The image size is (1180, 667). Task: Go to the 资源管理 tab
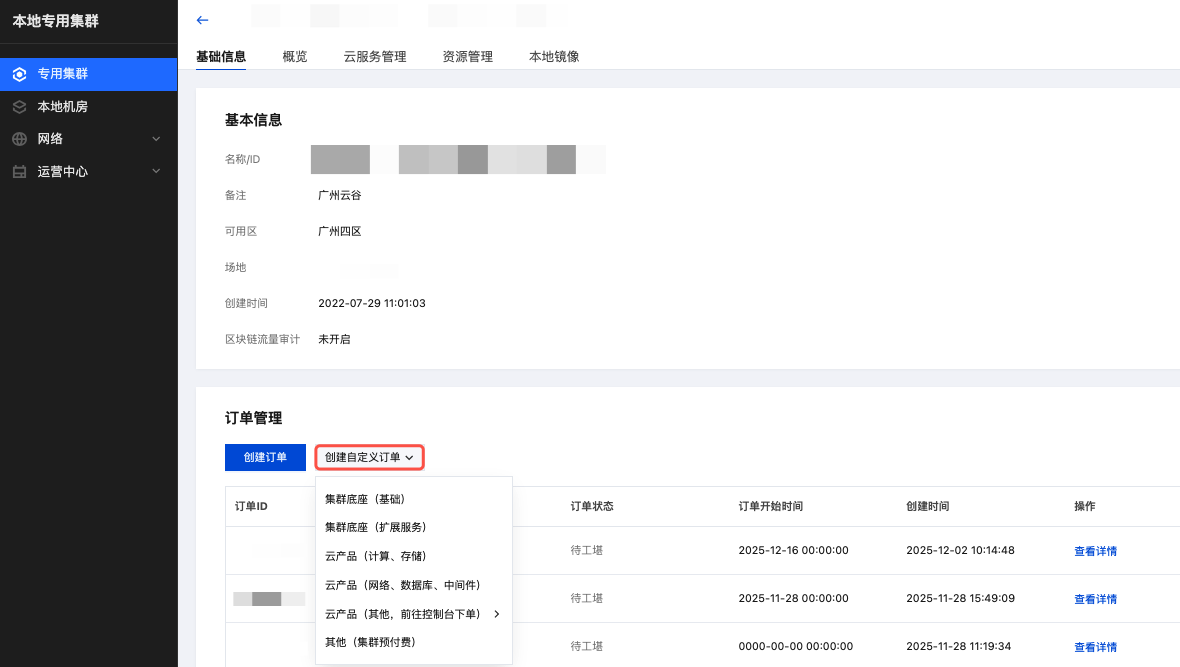click(x=467, y=57)
